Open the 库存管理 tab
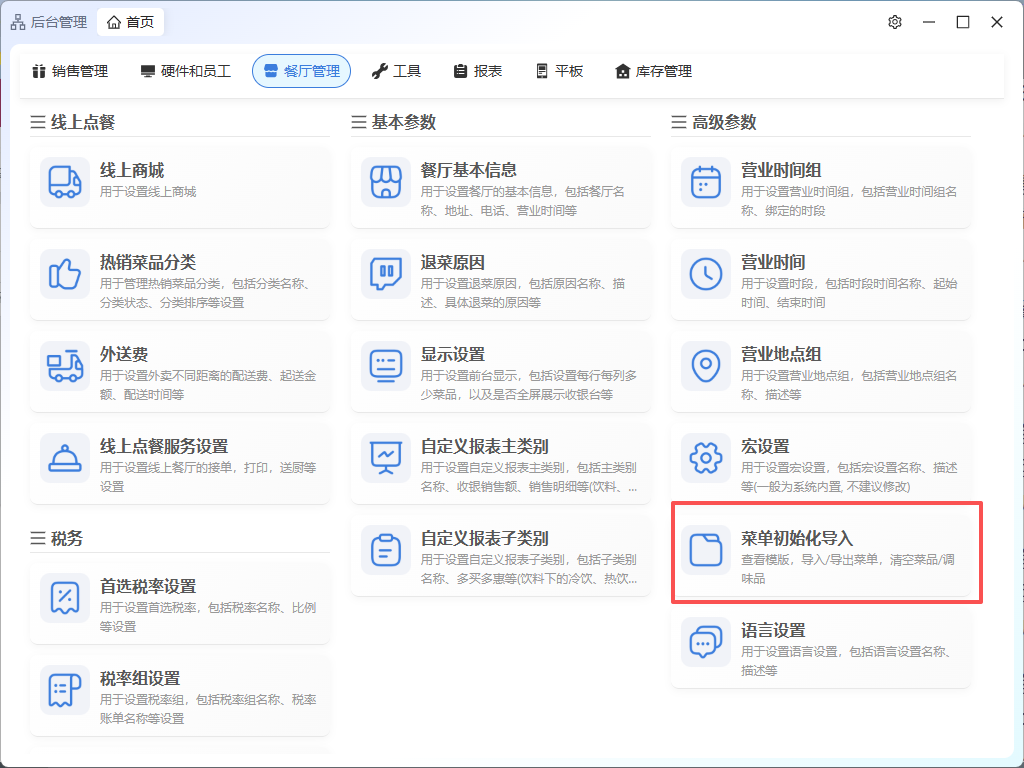1024x768 pixels. [653, 71]
